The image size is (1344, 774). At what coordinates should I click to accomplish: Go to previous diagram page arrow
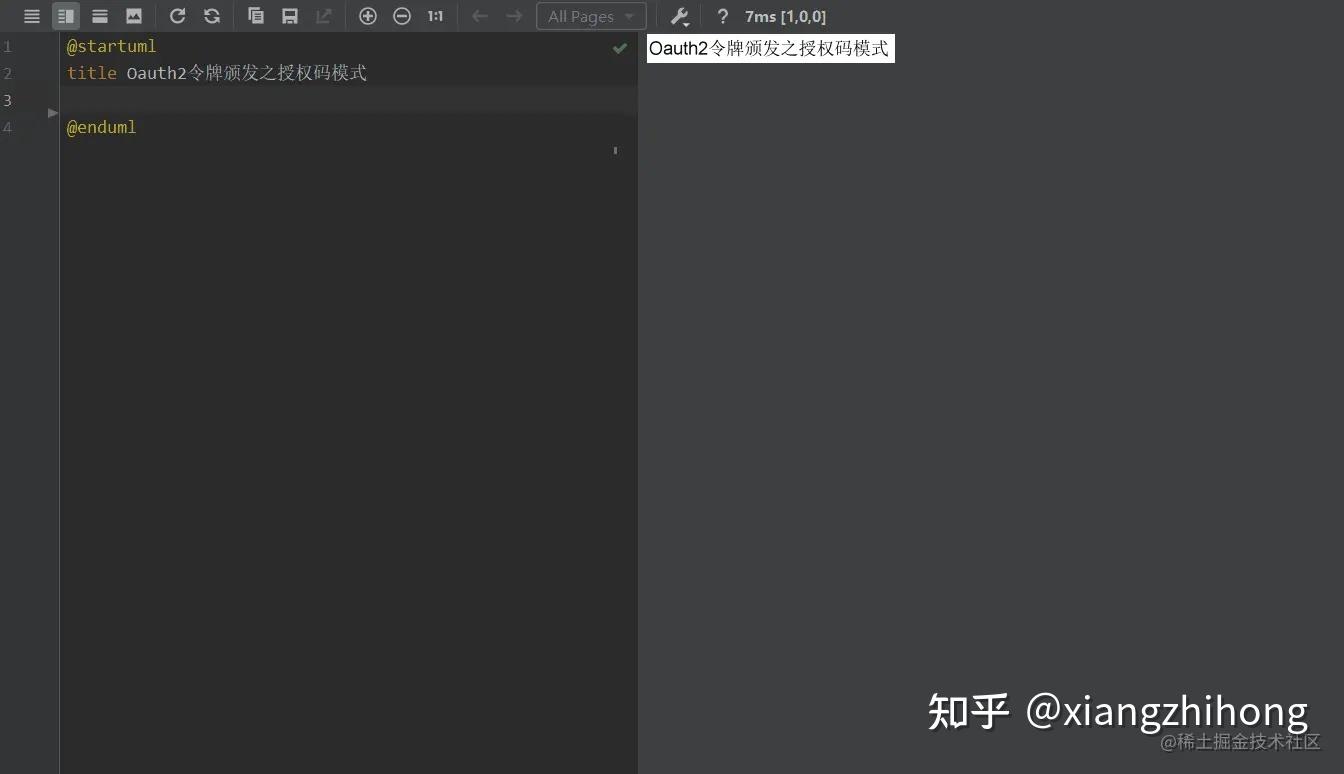(480, 16)
